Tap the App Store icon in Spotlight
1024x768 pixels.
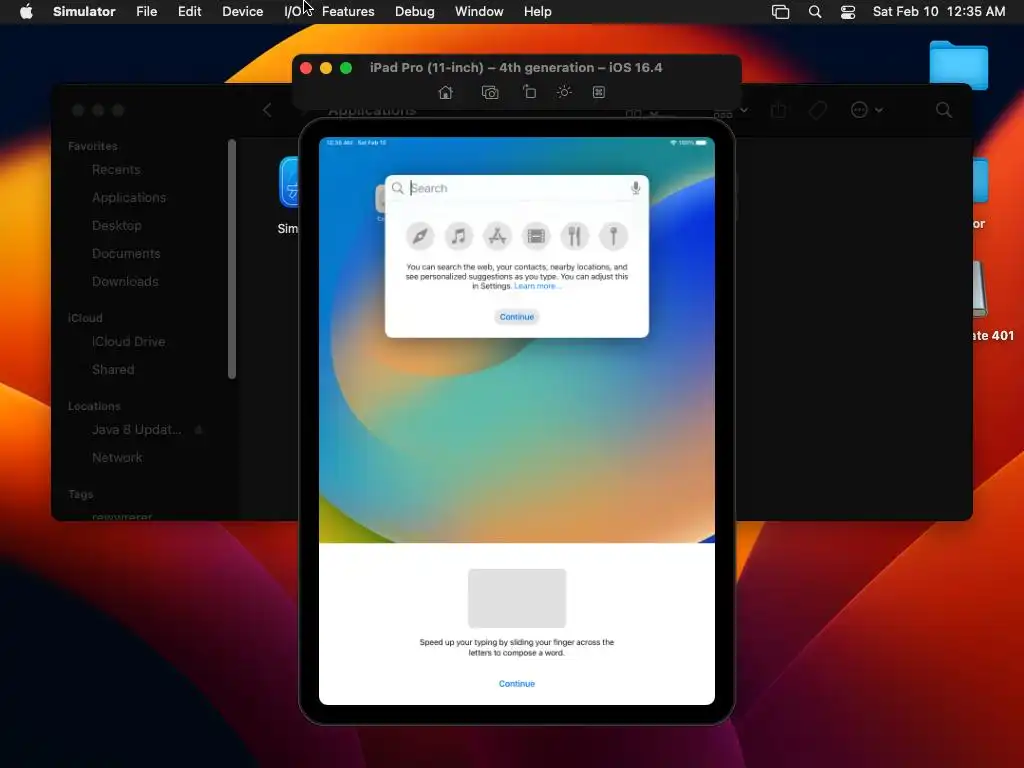point(497,236)
